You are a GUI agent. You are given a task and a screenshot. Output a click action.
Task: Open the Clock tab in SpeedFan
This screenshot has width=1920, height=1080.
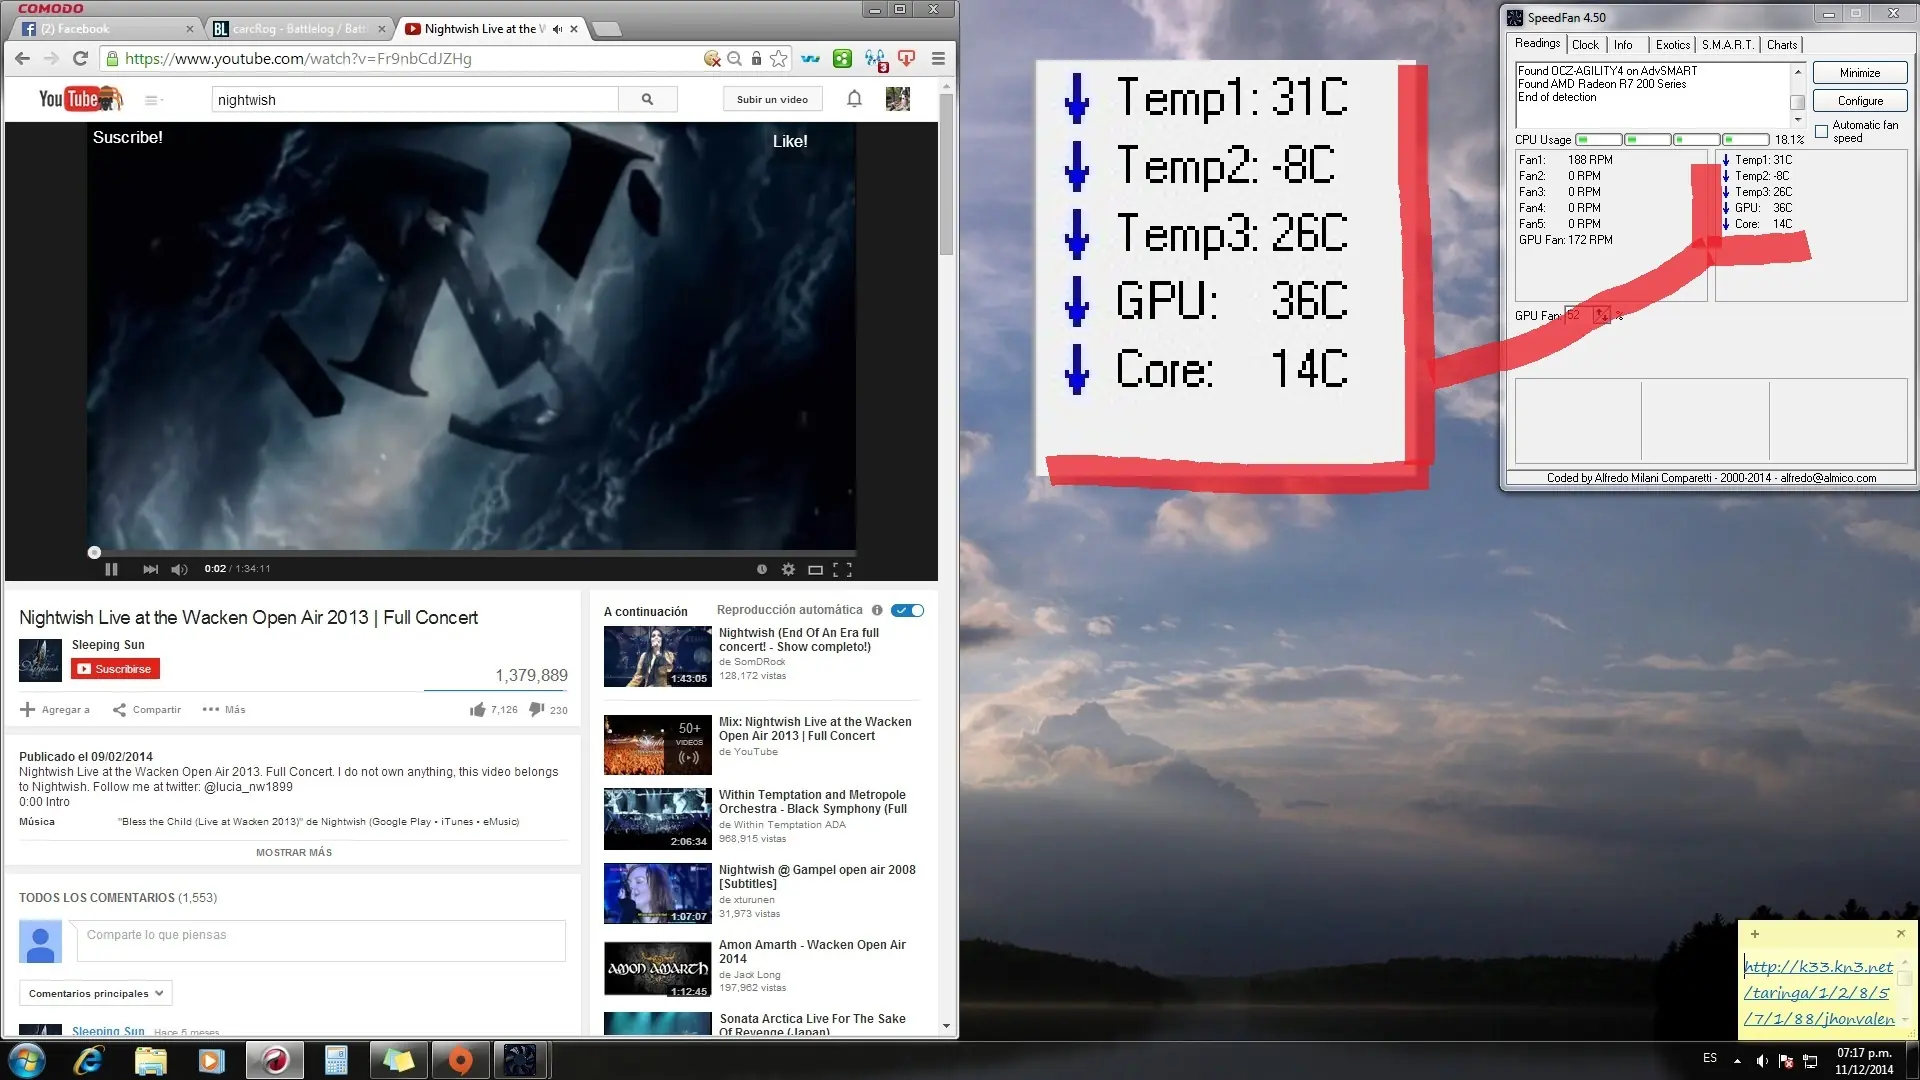pos(1585,44)
